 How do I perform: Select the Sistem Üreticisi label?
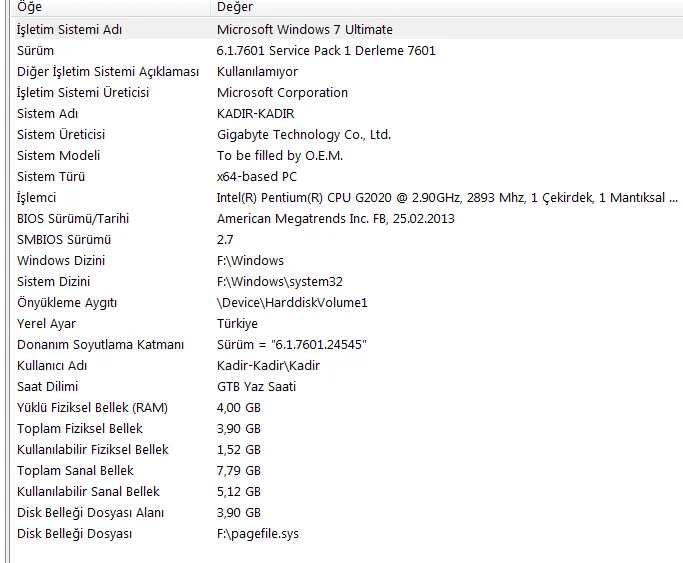click(61, 135)
